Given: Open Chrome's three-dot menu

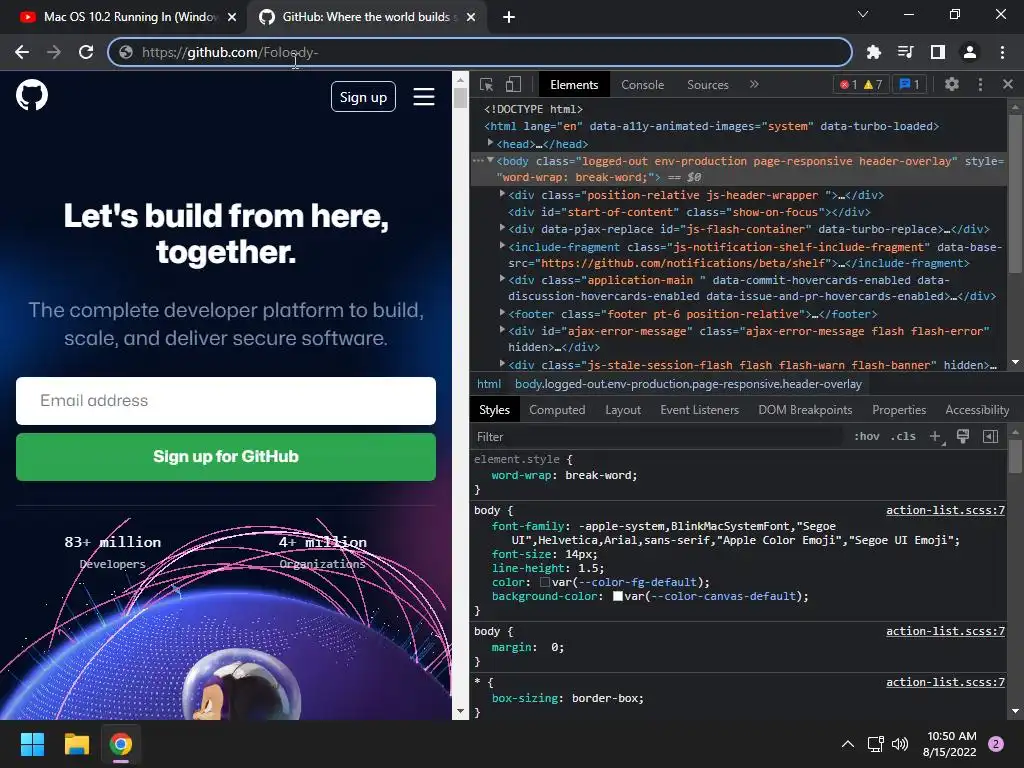Looking at the screenshot, I should pos(1002,52).
